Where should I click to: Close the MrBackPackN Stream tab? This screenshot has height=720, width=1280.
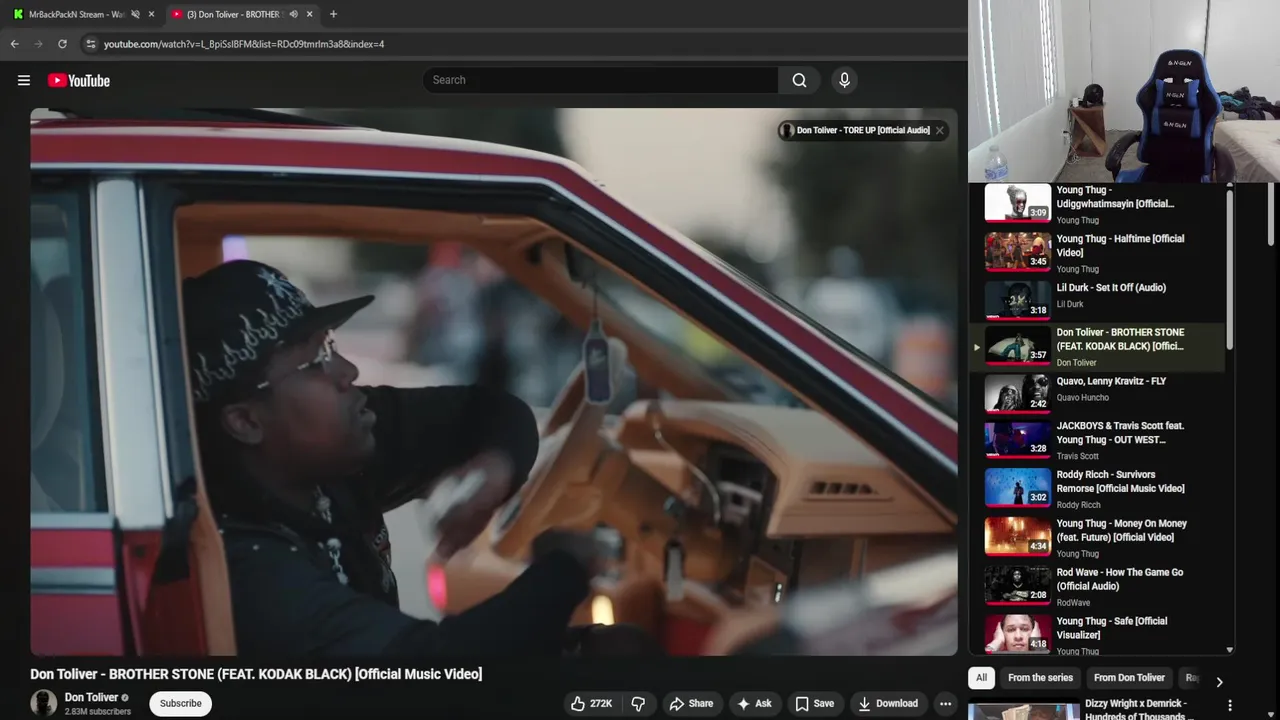(152, 14)
